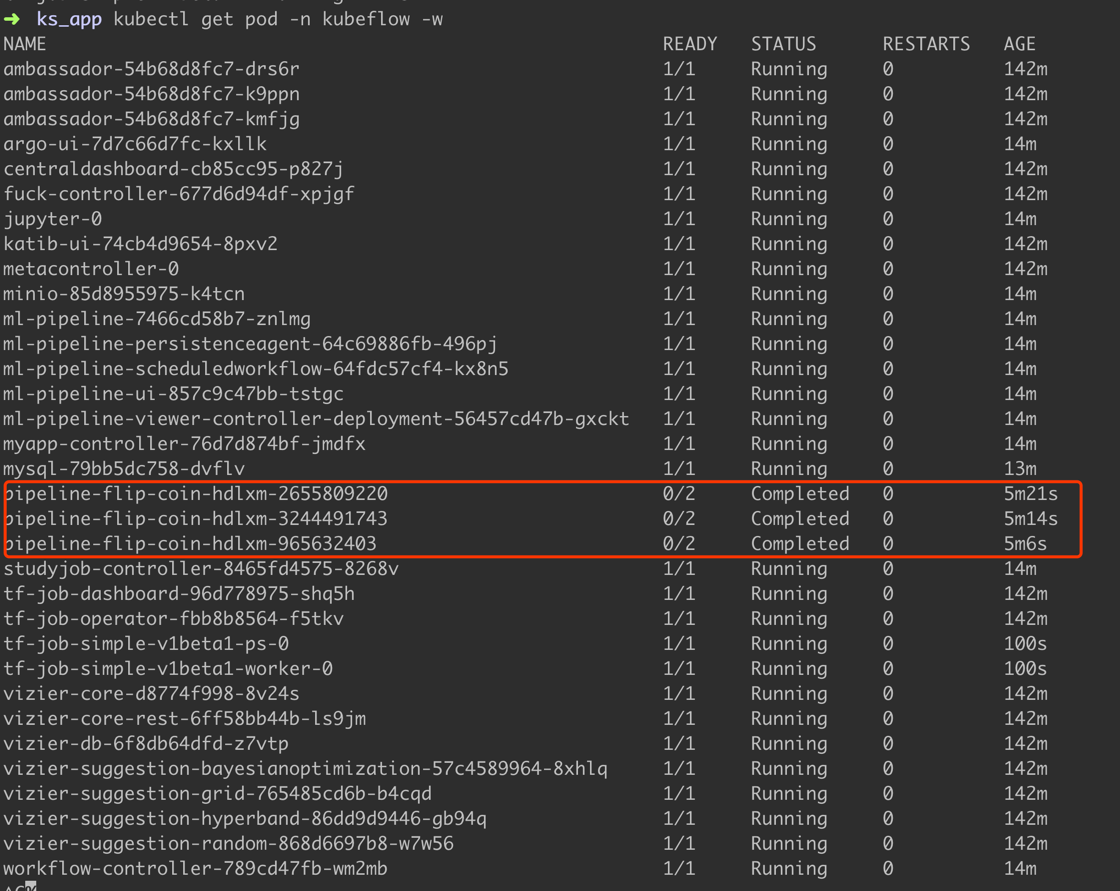Select the jupyter-0 pod name
The image size is (1120, 891).
[x=53, y=219]
